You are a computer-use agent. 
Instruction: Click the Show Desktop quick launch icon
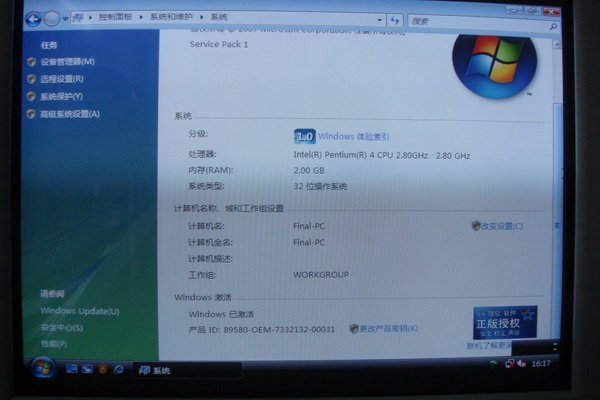[x=71, y=369]
